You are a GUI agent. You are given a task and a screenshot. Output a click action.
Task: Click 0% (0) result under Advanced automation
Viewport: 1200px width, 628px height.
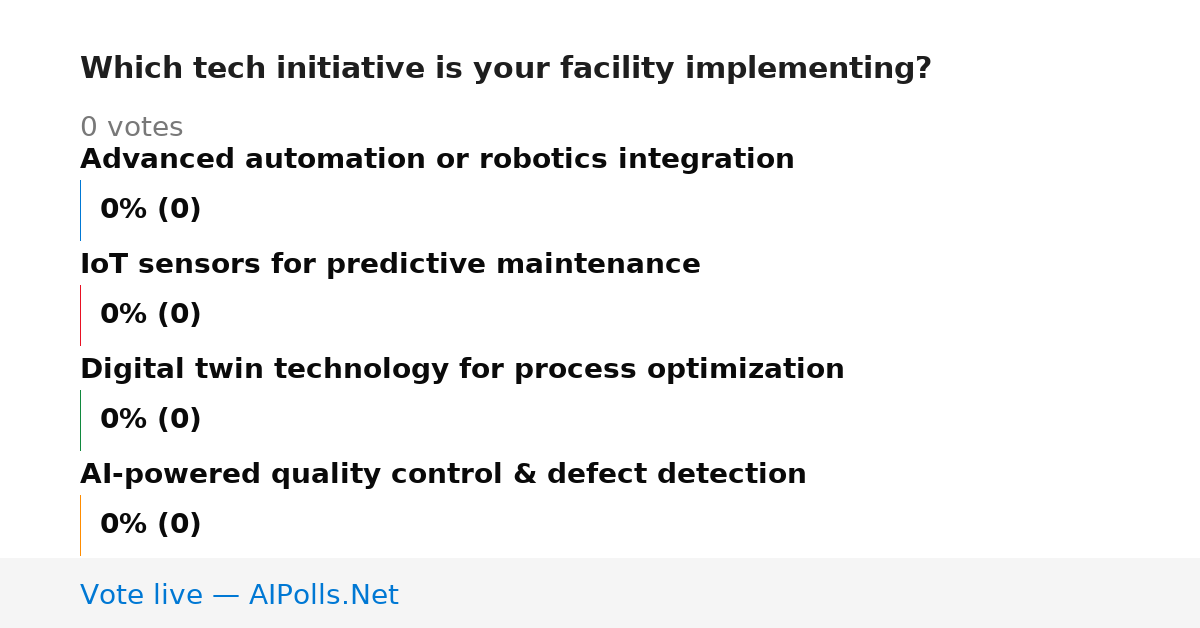tap(150, 210)
